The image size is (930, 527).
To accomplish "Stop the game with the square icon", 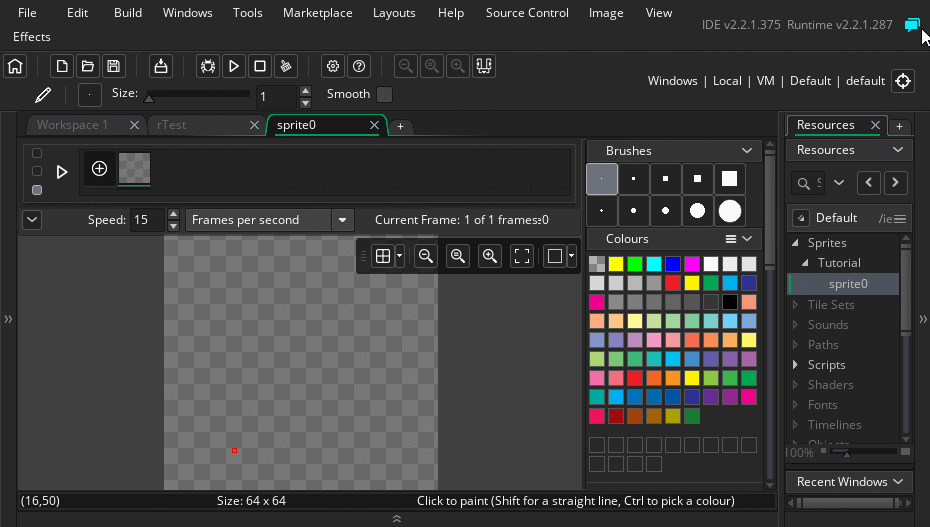I will coord(260,66).
